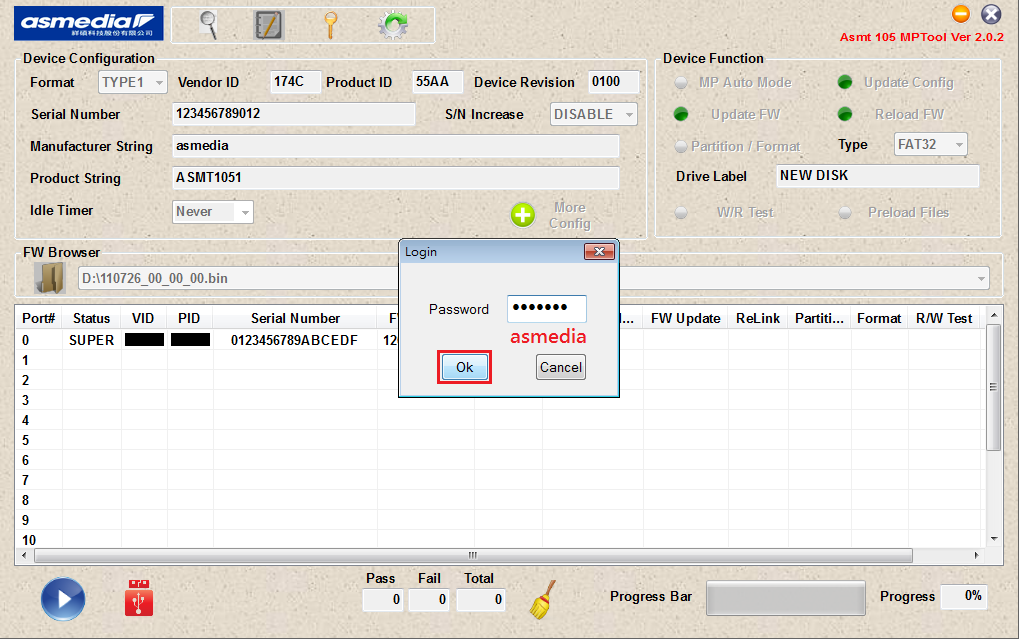
Task: Click the green plus More Config icon
Action: coord(522,215)
